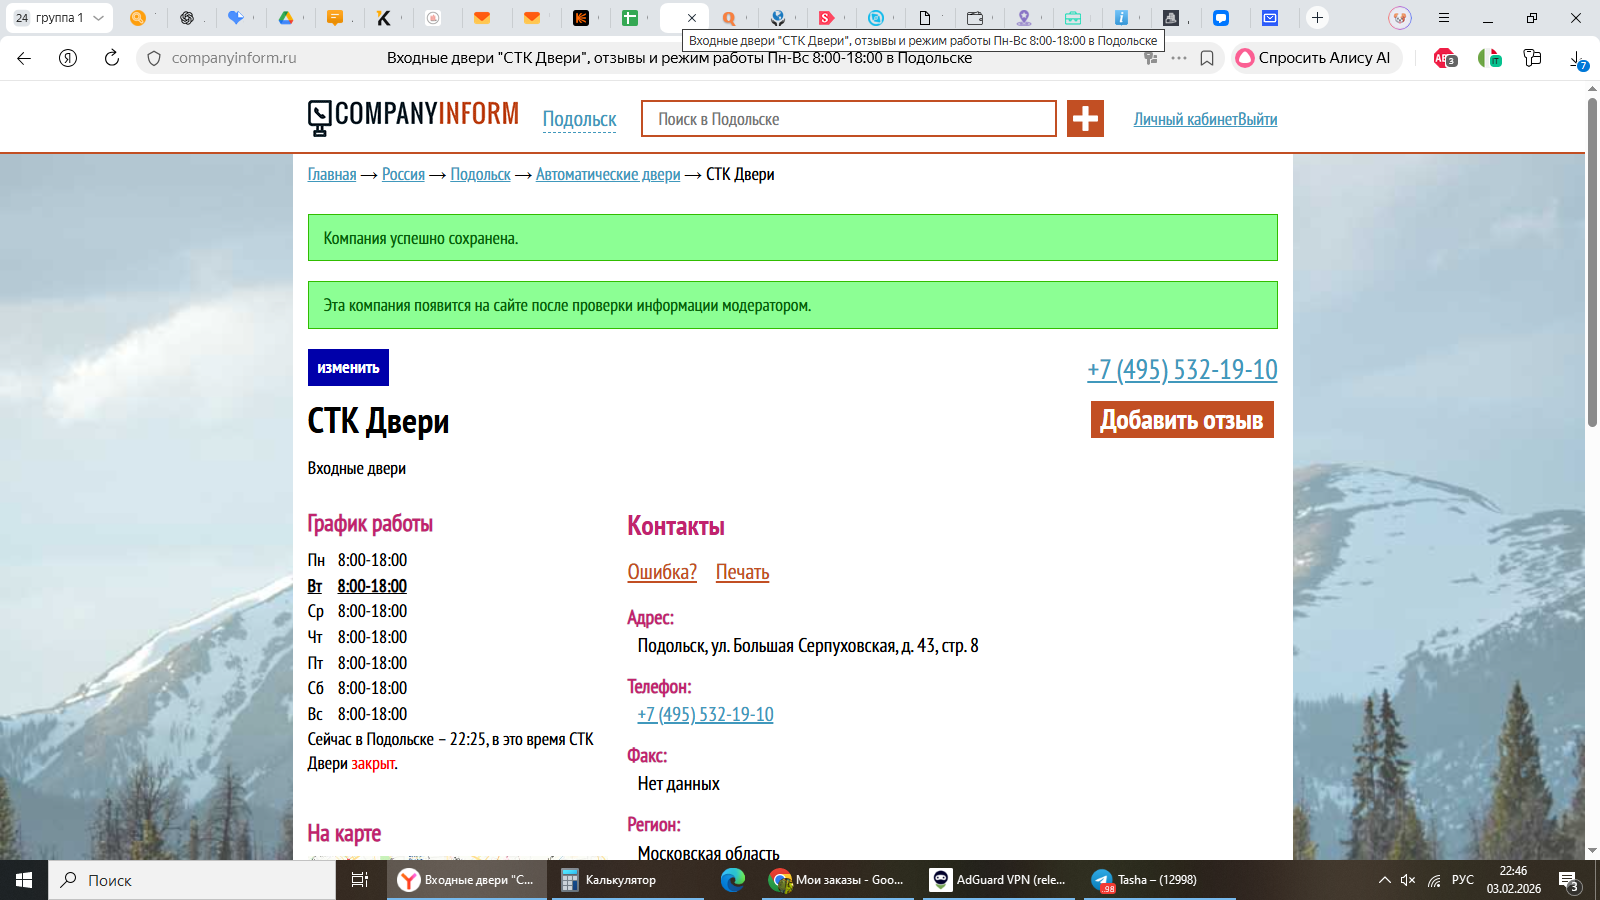Open the tab with the black K logo
Screen dimensions: 1600x900
click(x=384, y=18)
